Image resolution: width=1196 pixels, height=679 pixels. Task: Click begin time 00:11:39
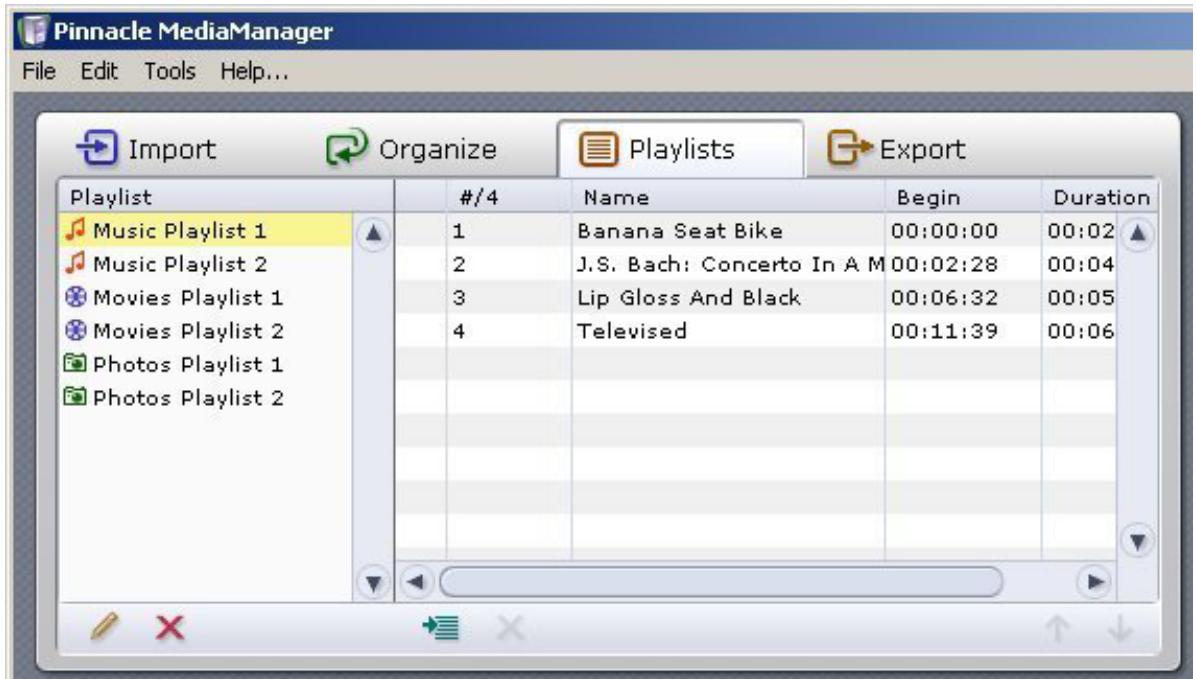click(x=944, y=331)
